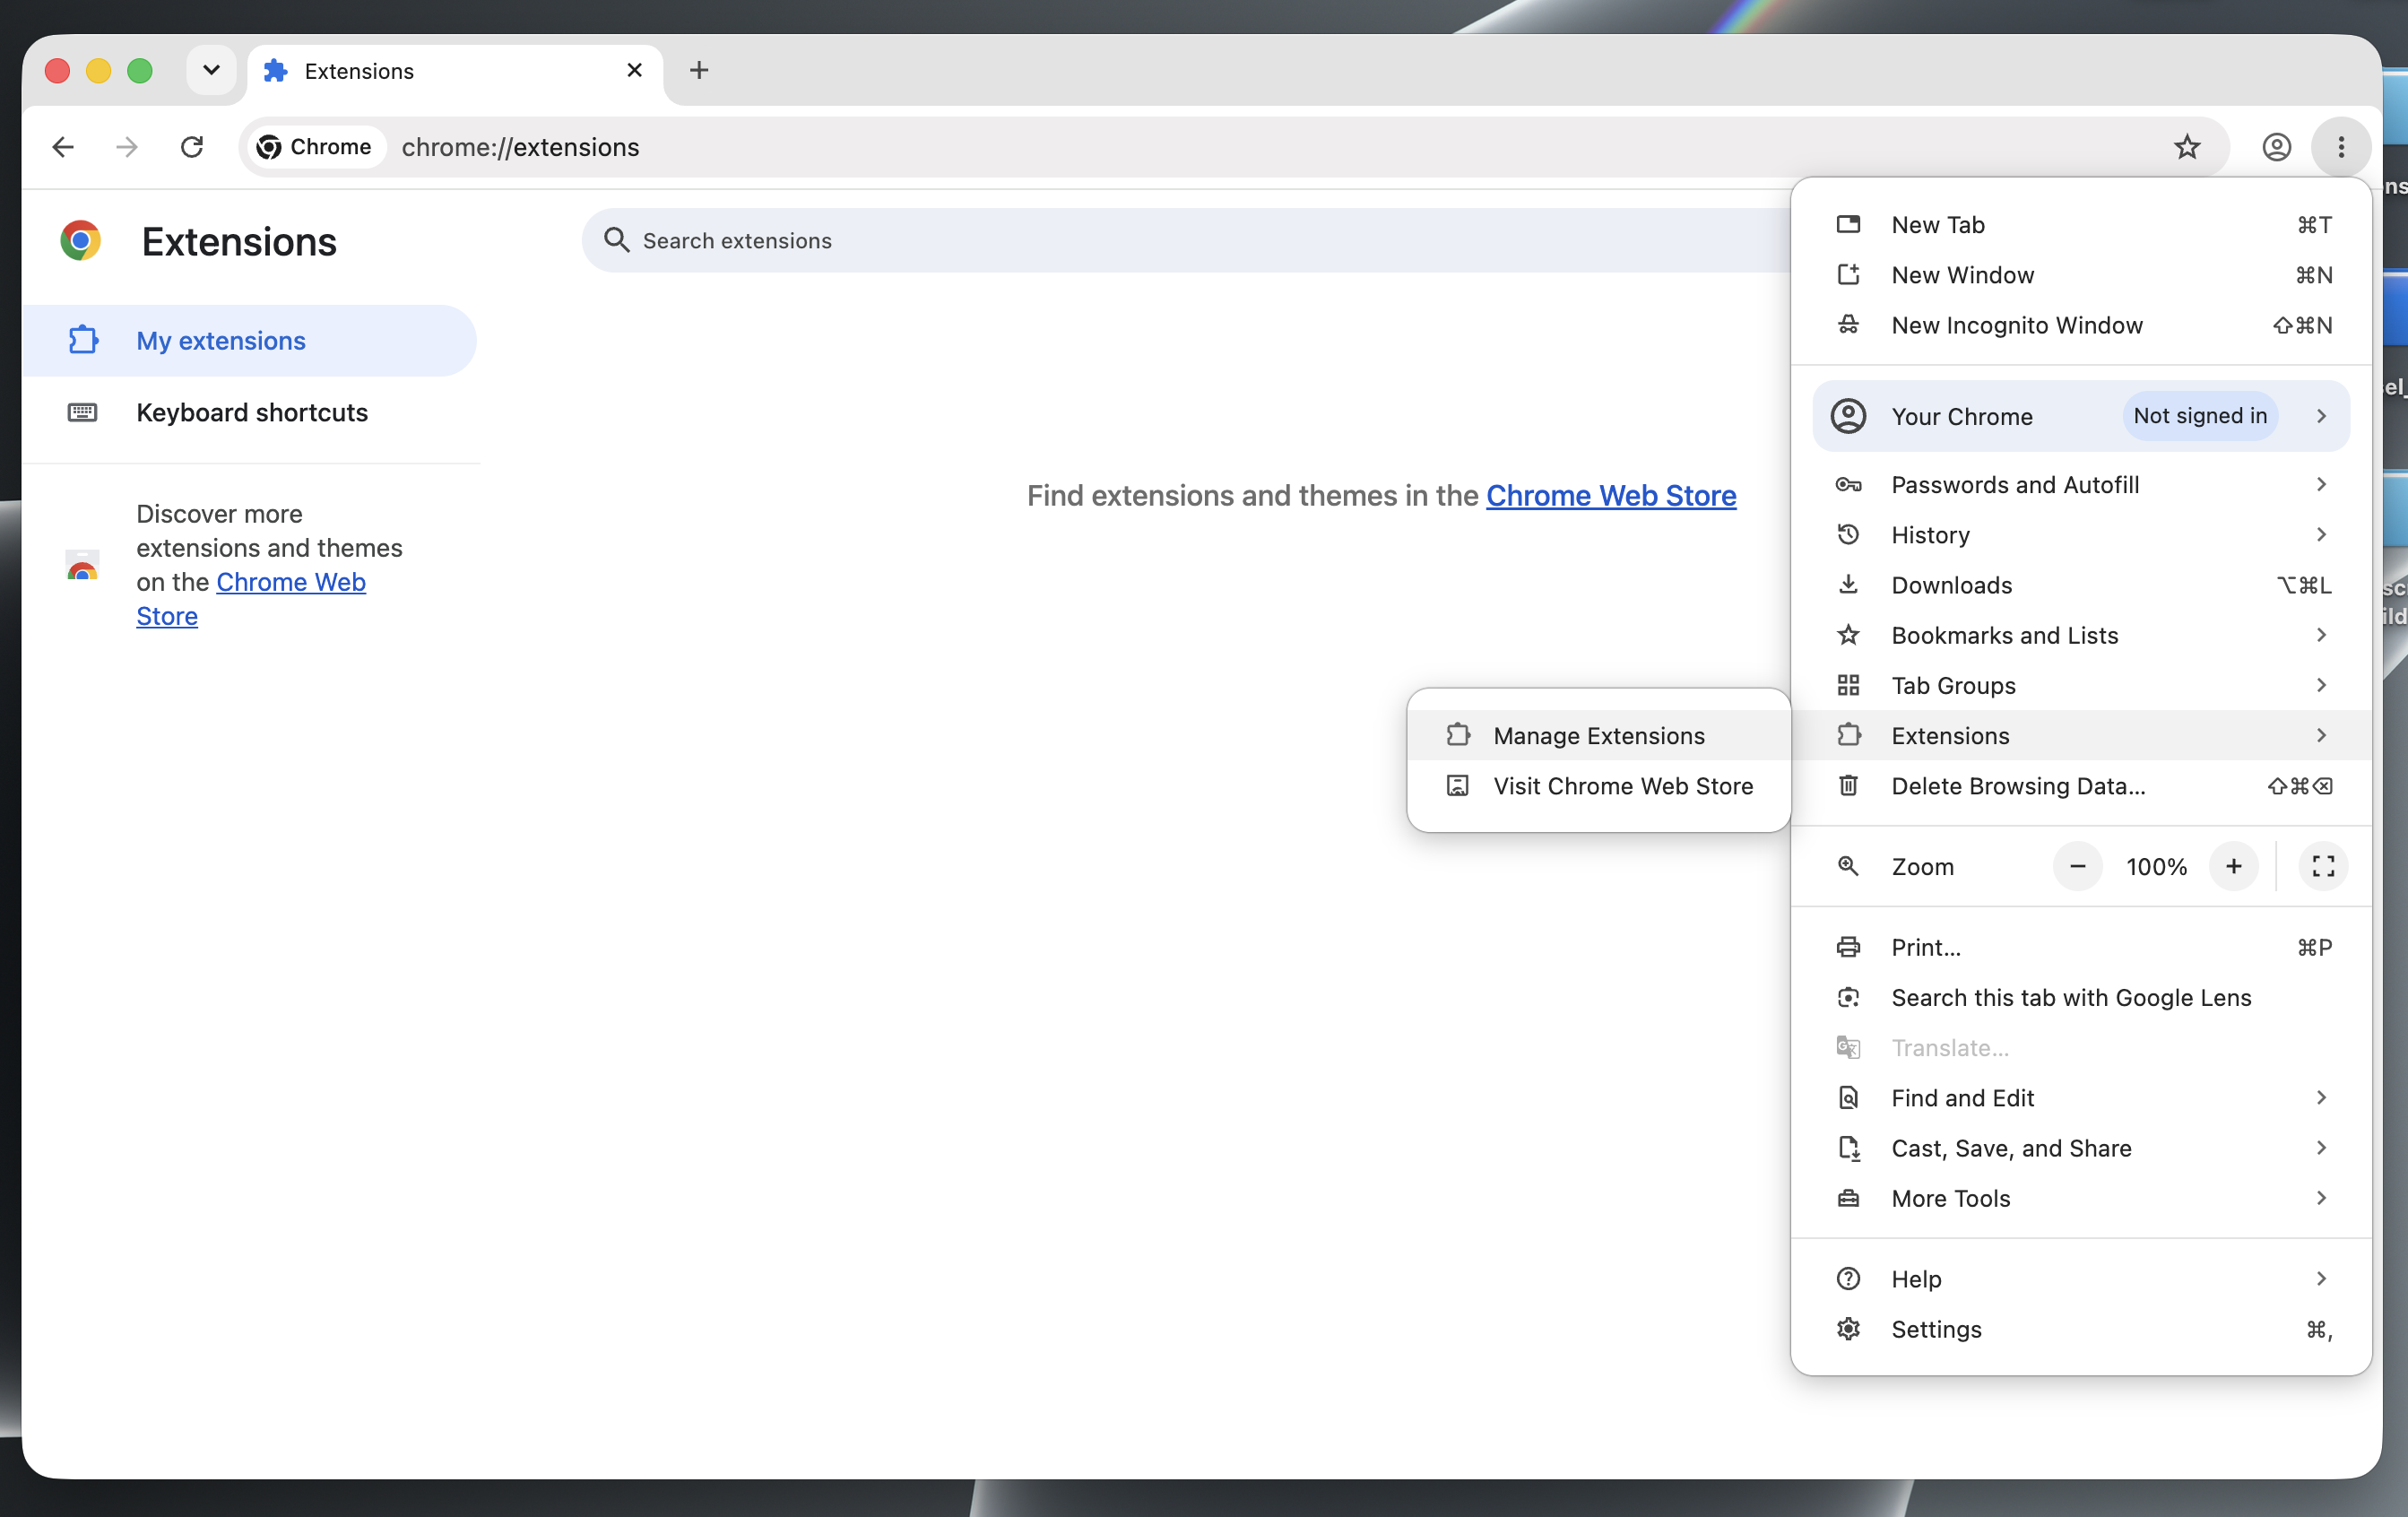Expand the Find and Edit submenu
The width and height of the screenshot is (2408, 1517).
tap(2080, 1098)
